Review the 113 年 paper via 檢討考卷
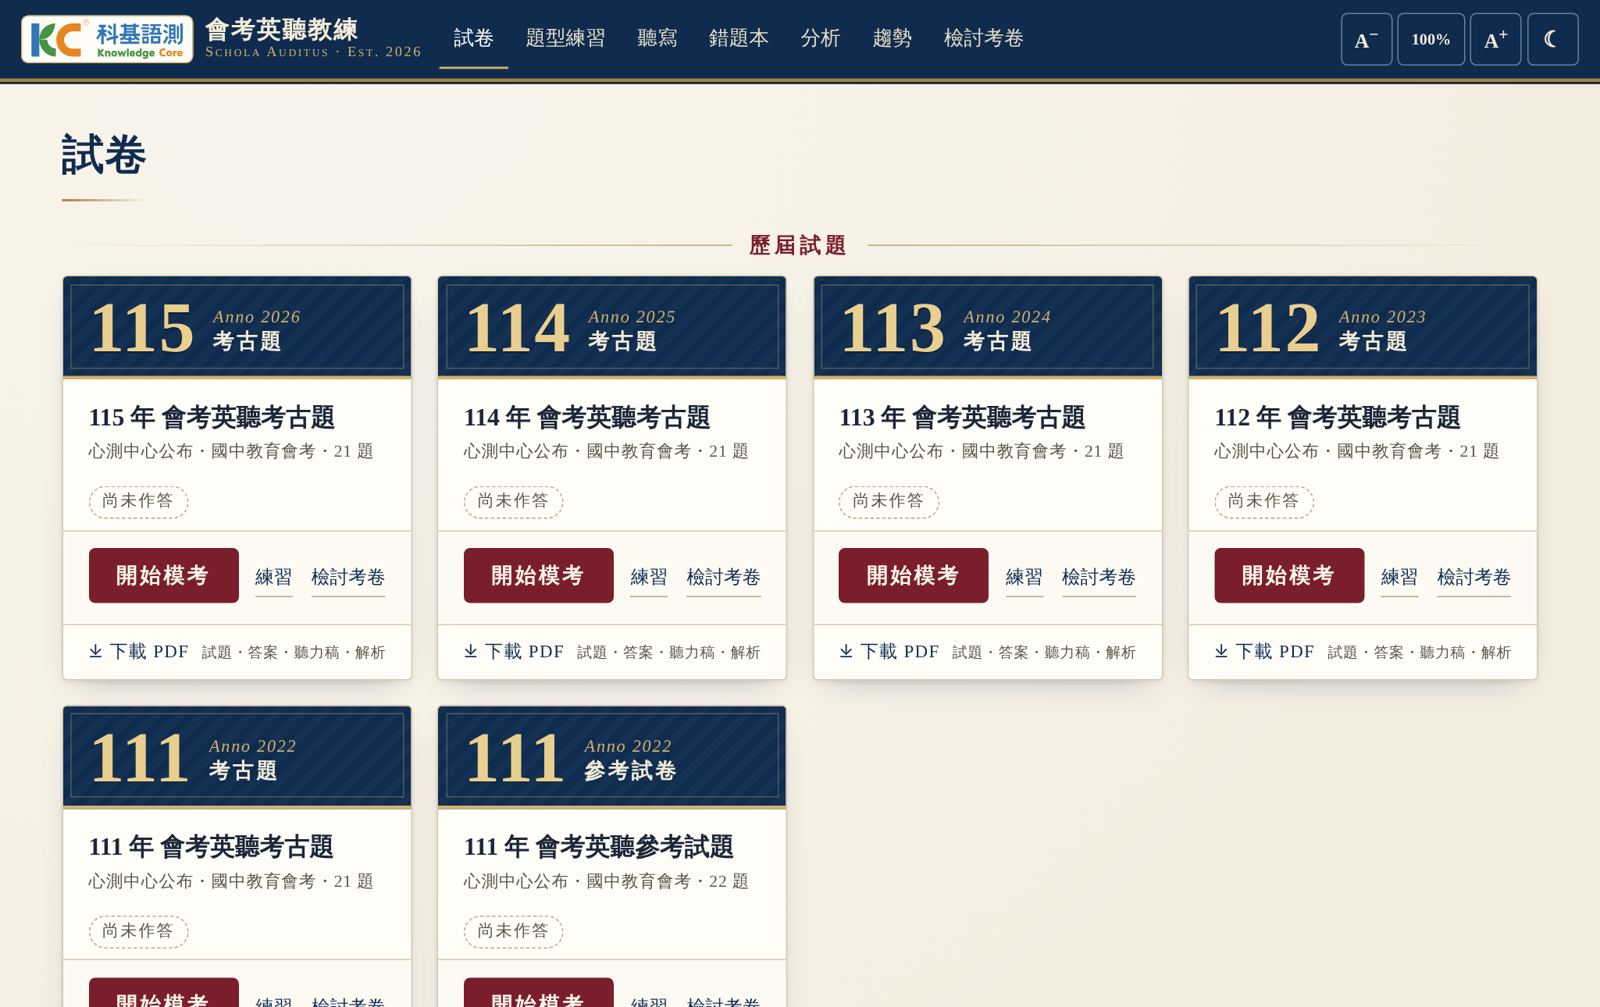The height and width of the screenshot is (1007, 1600). click(1098, 577)
